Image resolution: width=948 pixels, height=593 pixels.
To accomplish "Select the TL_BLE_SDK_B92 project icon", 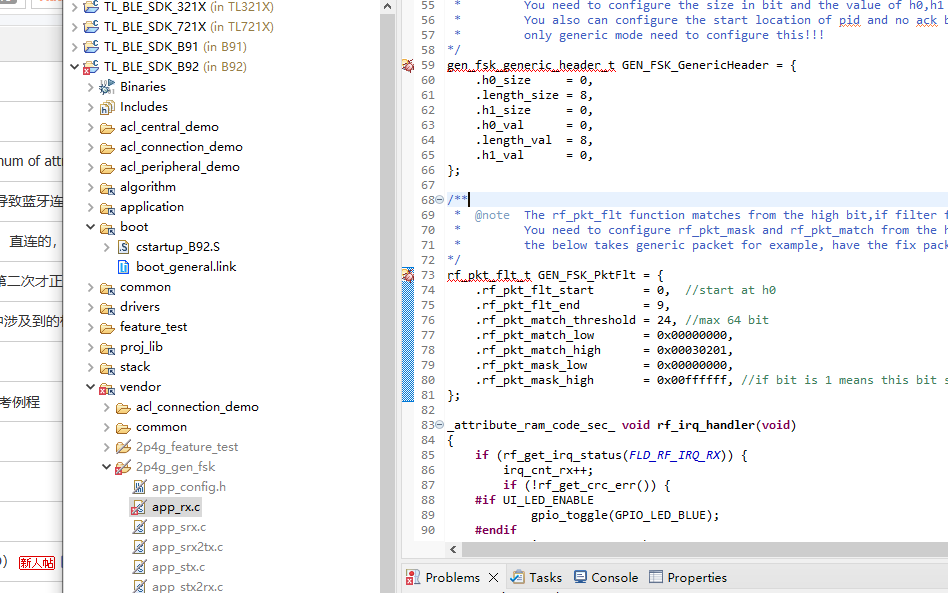I will 91,67.
